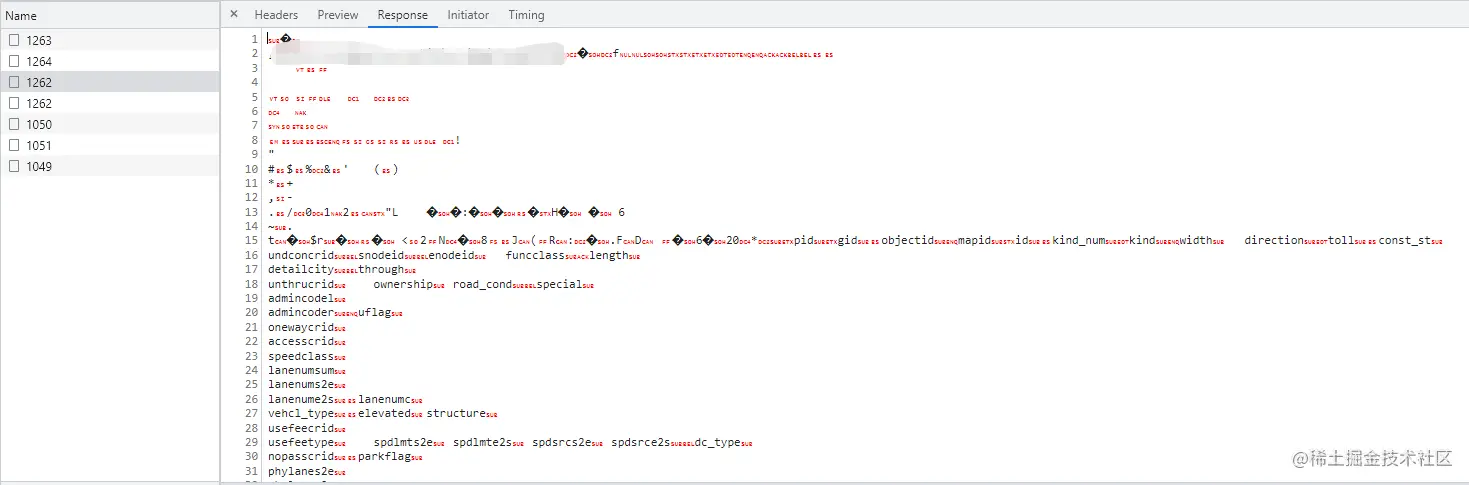This screenshot has height=485, width=1469.
Task: Click 'phylanes2e' on response line 31
Action: point(301,471)
